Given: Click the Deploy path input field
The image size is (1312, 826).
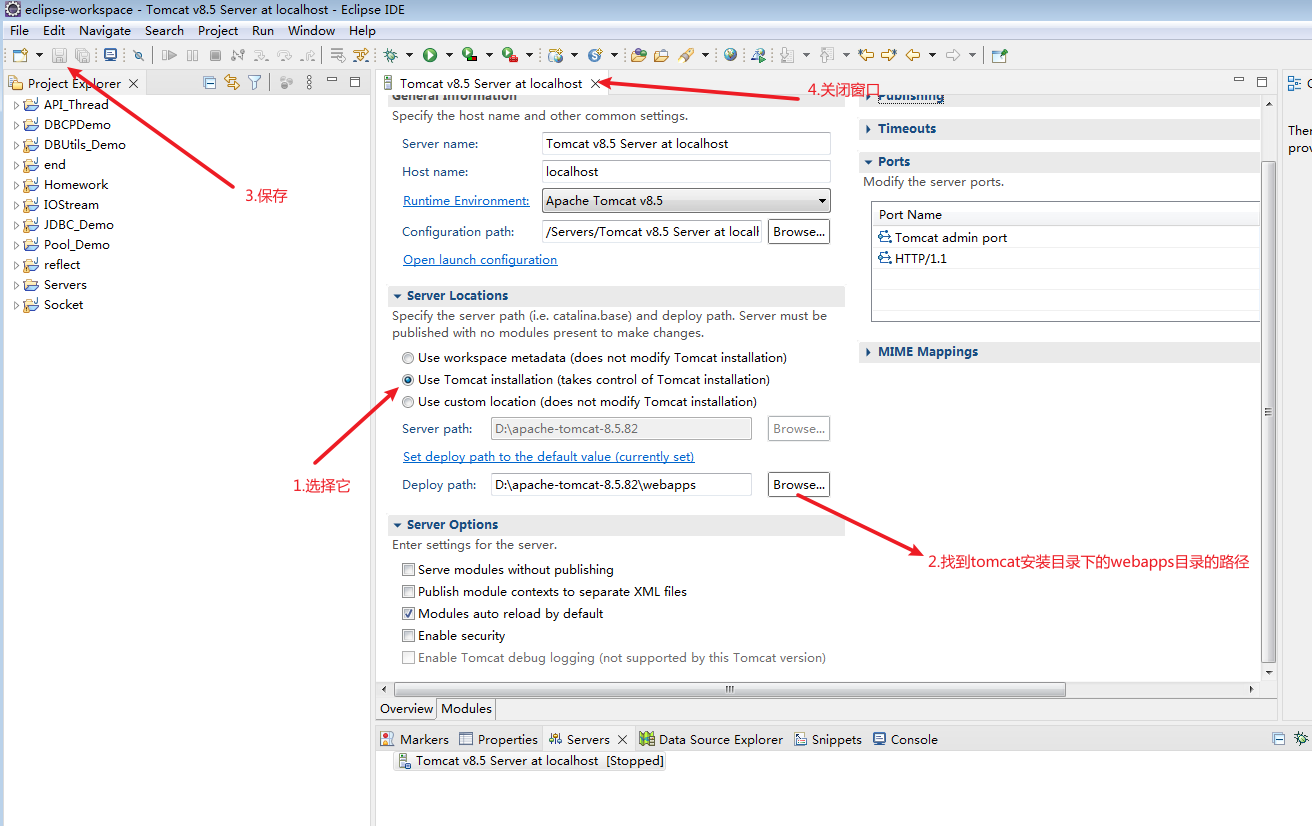Looking at the screenshot, I should point(621,485).
